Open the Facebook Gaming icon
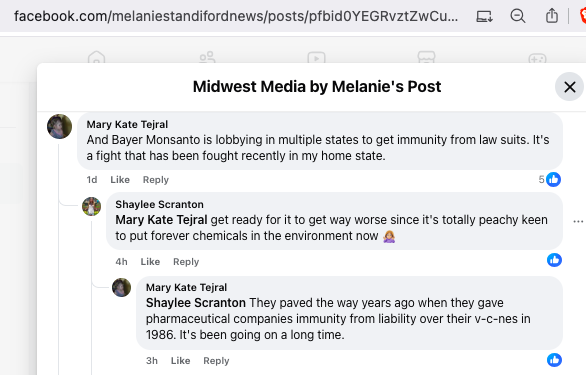 point(537,58)
